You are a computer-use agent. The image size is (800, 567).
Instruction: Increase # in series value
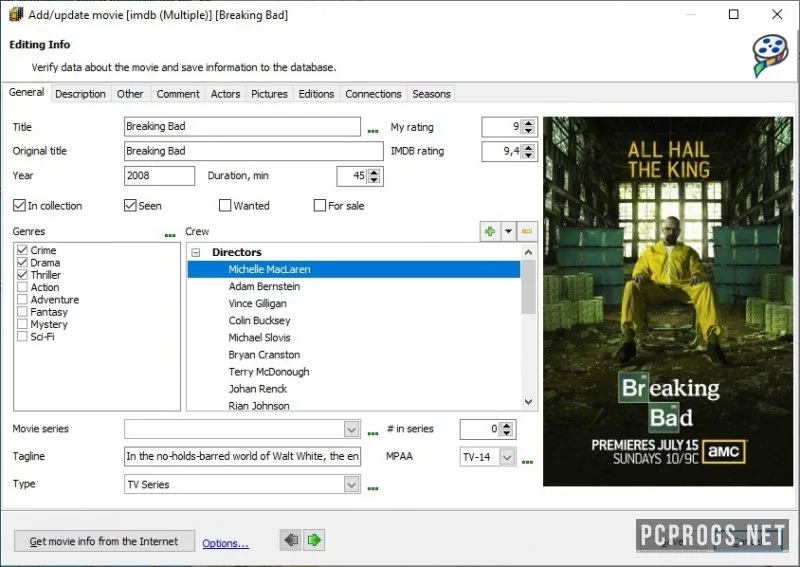[506, 425]
